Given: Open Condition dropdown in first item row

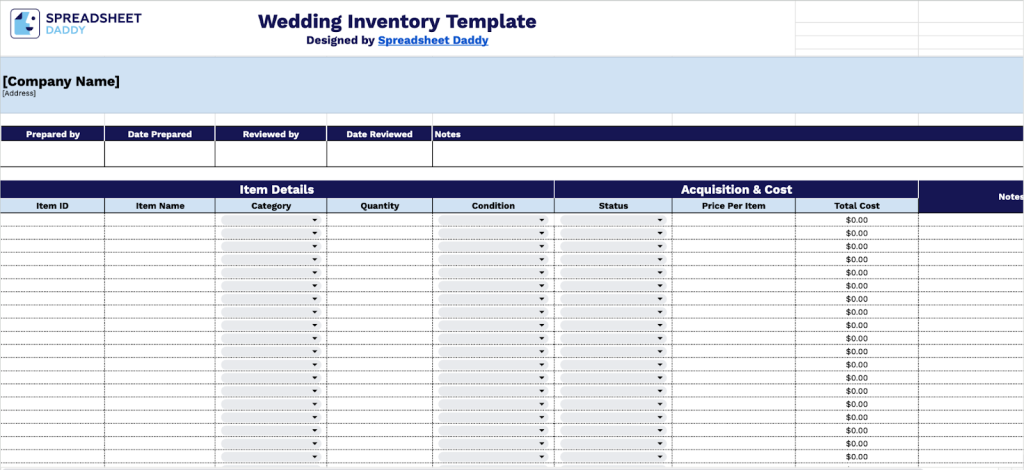Looking at the screenshot, I should pos(542,220).
